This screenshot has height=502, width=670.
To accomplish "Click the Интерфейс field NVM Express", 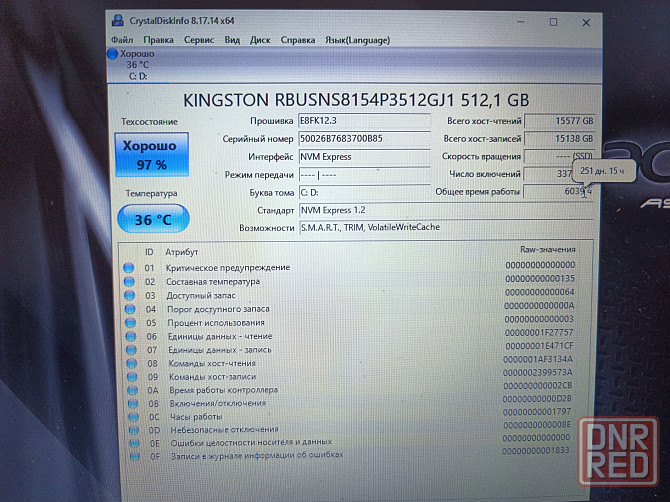I will tap(364, 157).
